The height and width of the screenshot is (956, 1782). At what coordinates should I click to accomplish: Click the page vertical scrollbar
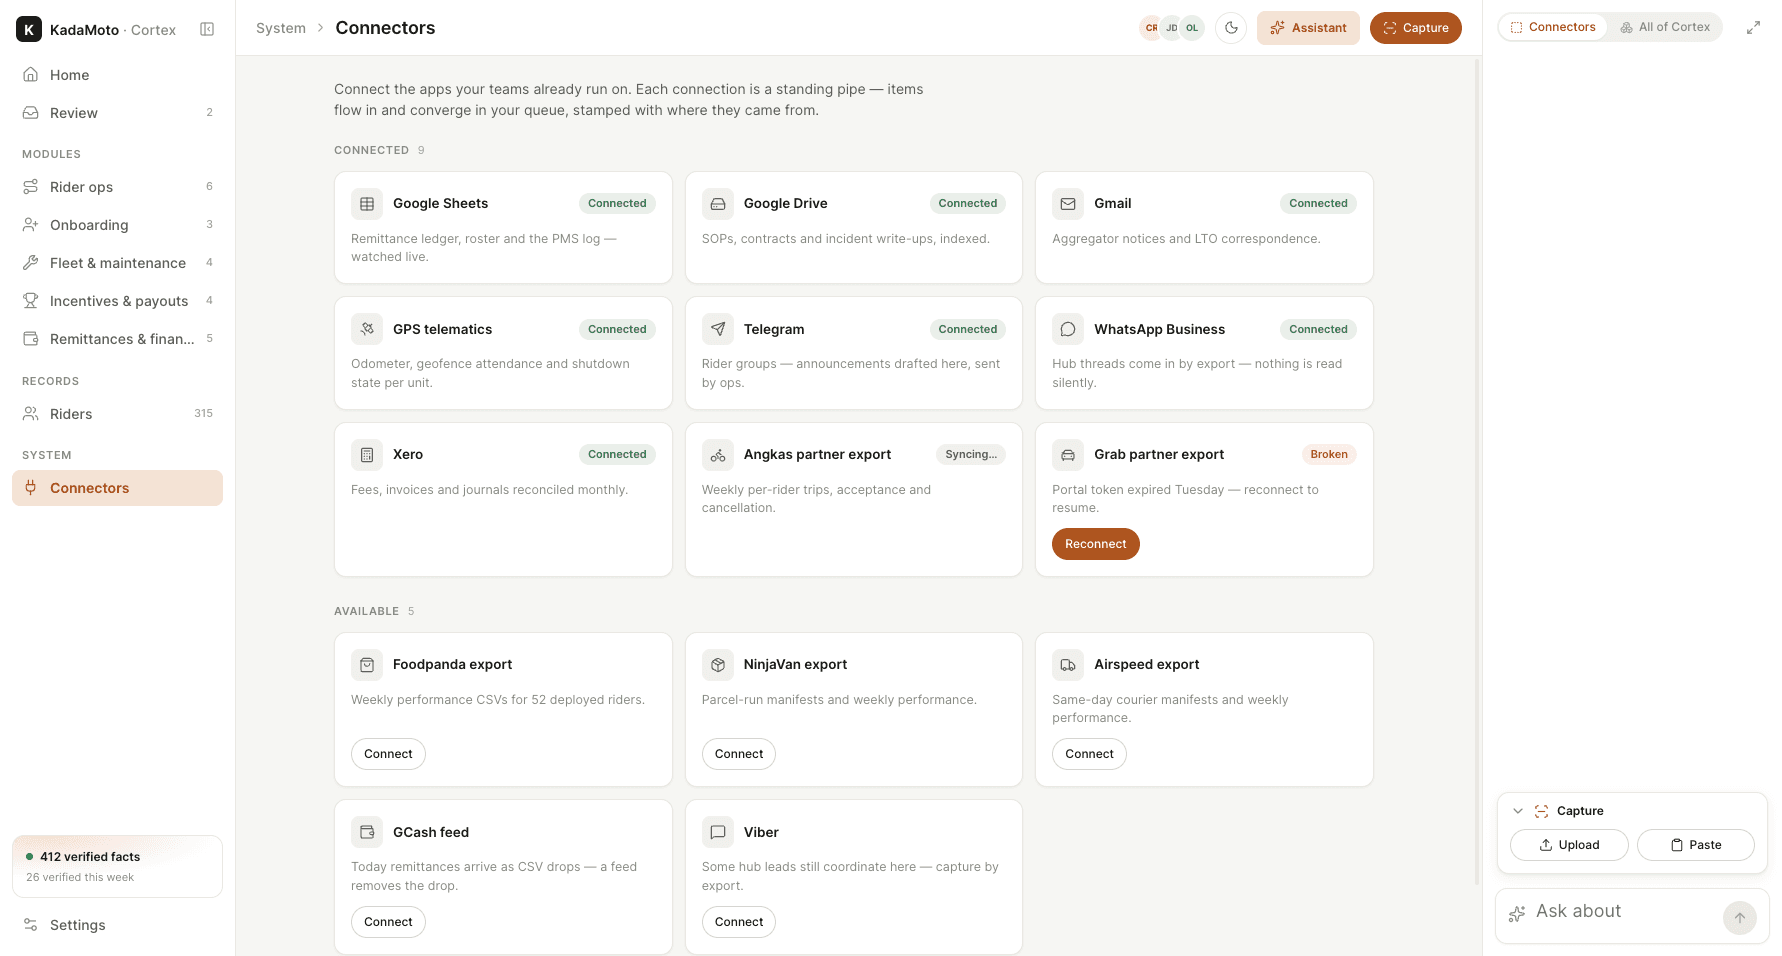(1477, 470)
